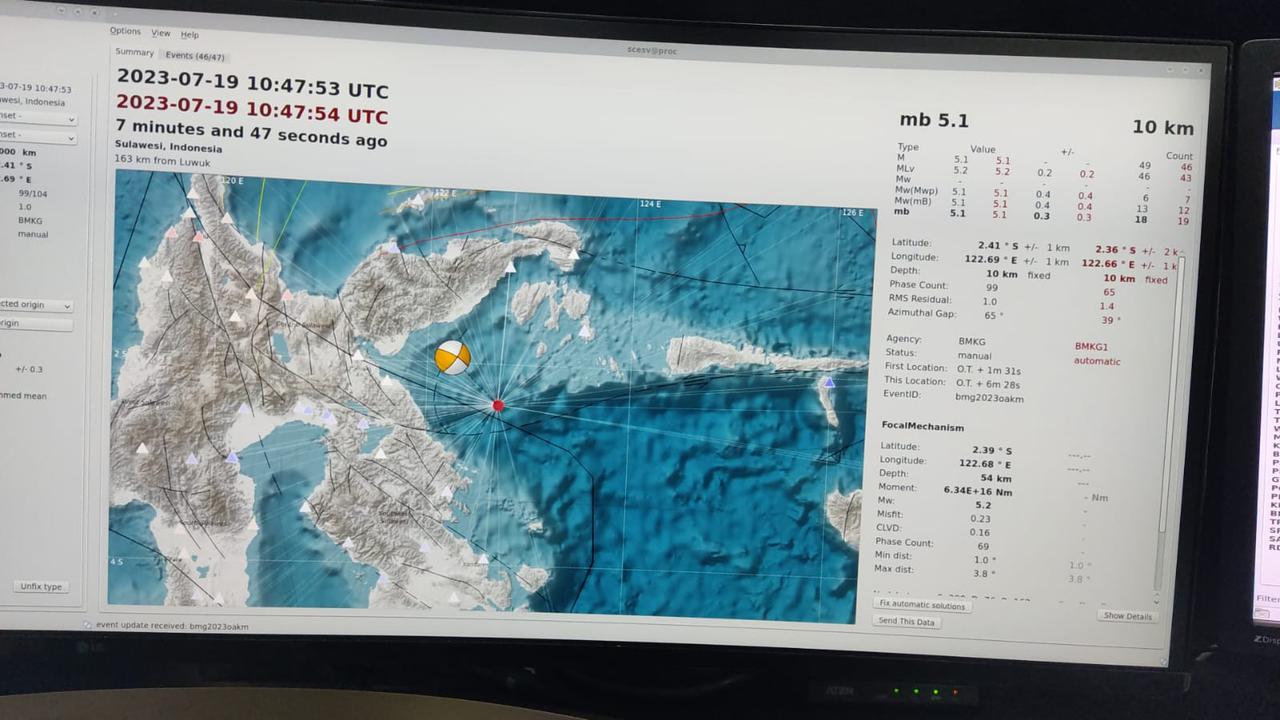This screenshot has height=720, width=1280.
Task: Click the Unfix type button
Action: [40, 586]
